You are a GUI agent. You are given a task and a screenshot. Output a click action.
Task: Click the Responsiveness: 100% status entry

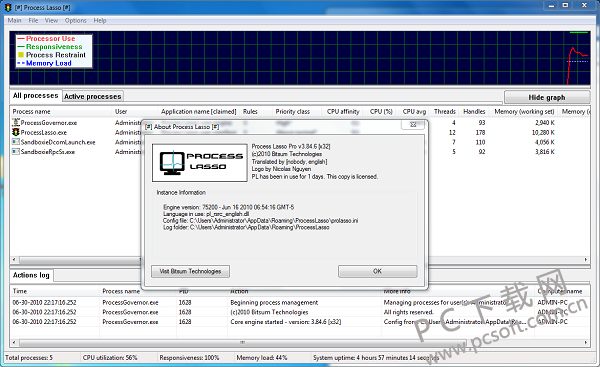pos(189,358)
